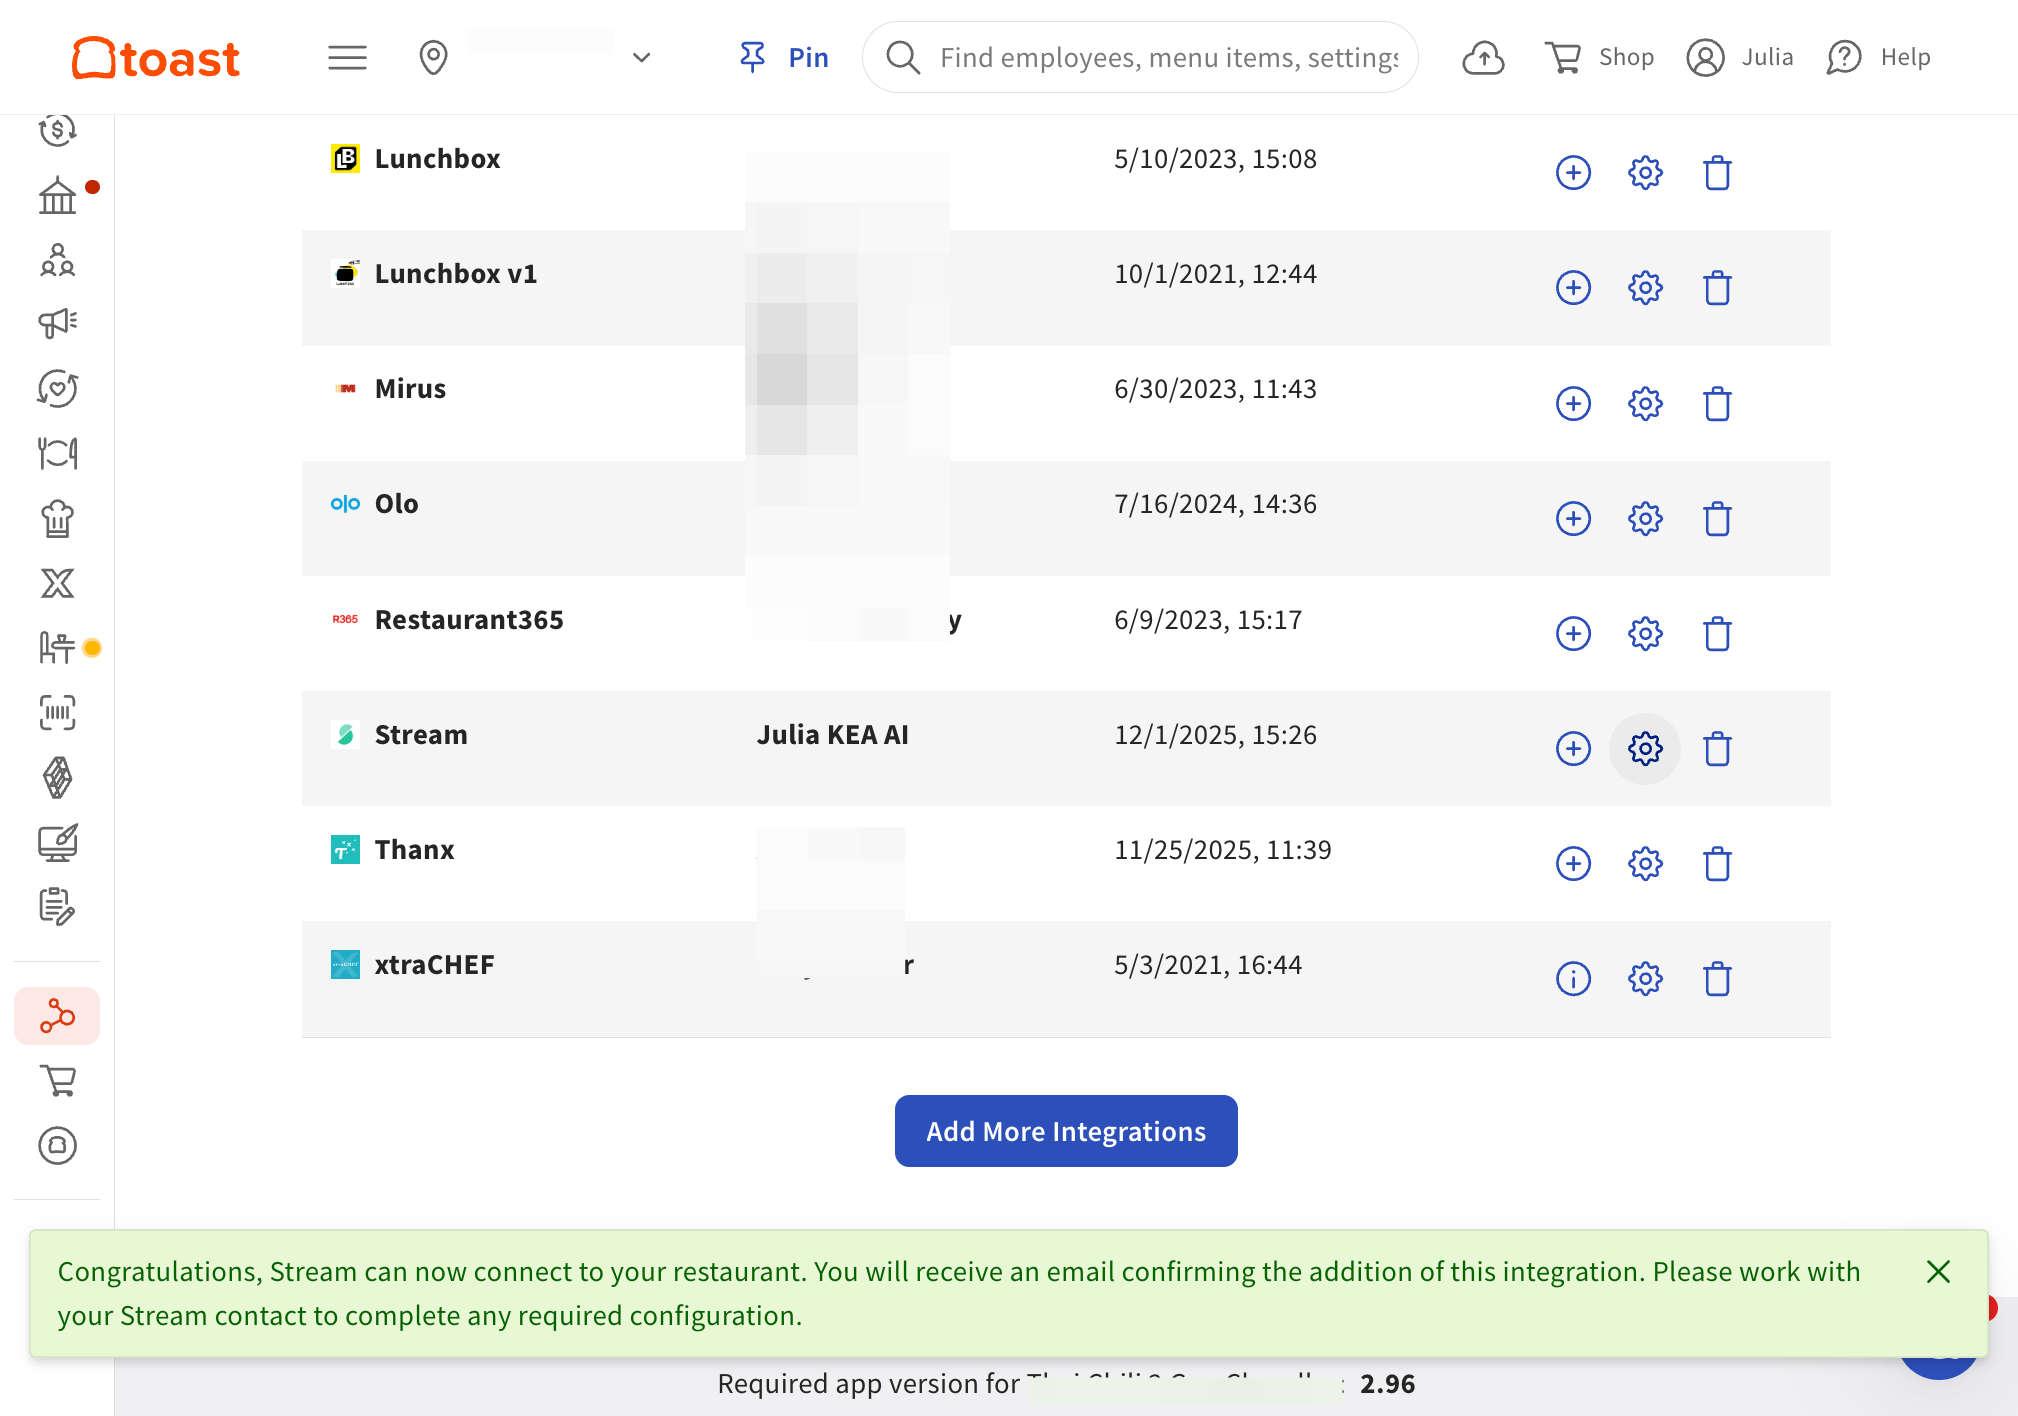
Task: Open settings gear for Stream
Action: (1645, 749)
